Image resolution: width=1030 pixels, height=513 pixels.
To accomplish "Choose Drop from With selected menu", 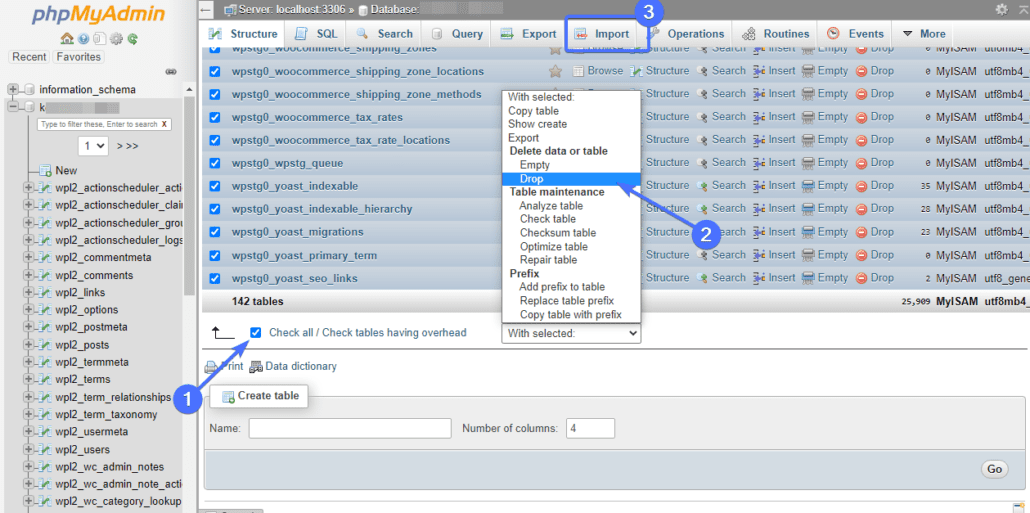I will (571, 179).
